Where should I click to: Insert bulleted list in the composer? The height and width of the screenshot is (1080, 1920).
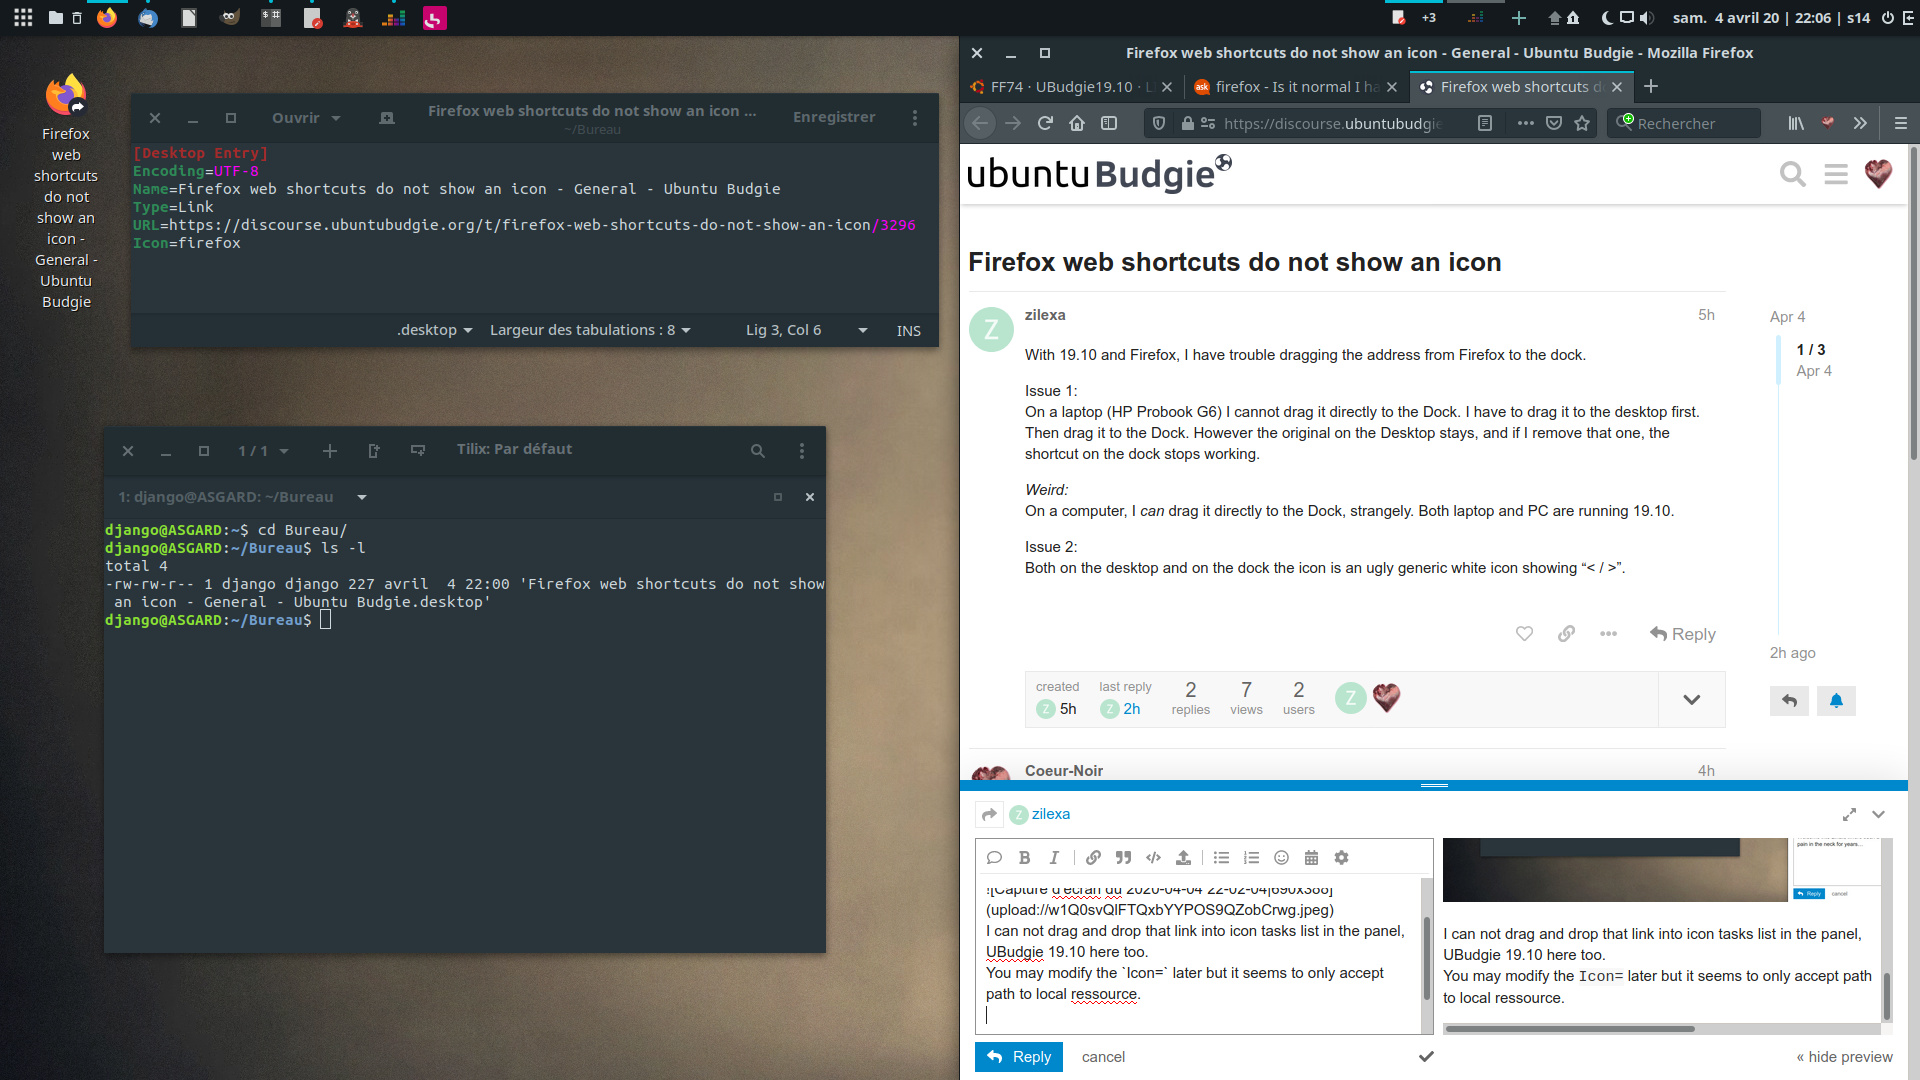click(x=1222, y=858)
